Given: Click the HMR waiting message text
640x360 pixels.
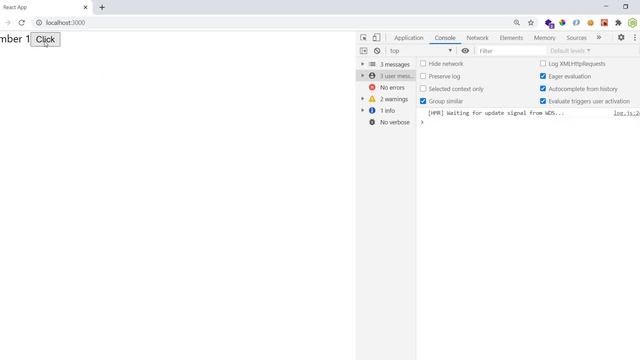Looking at the screenshot, I should click(496, 113).
